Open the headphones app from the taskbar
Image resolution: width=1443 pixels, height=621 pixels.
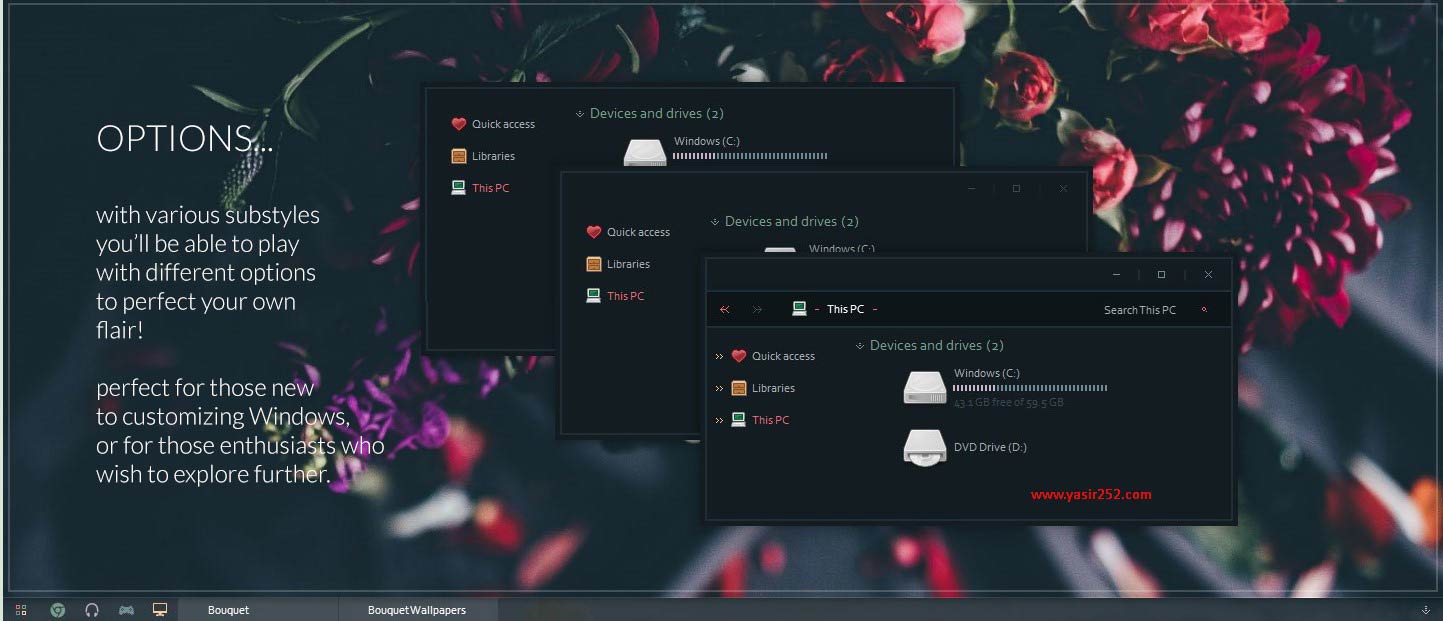click(92, 609)
